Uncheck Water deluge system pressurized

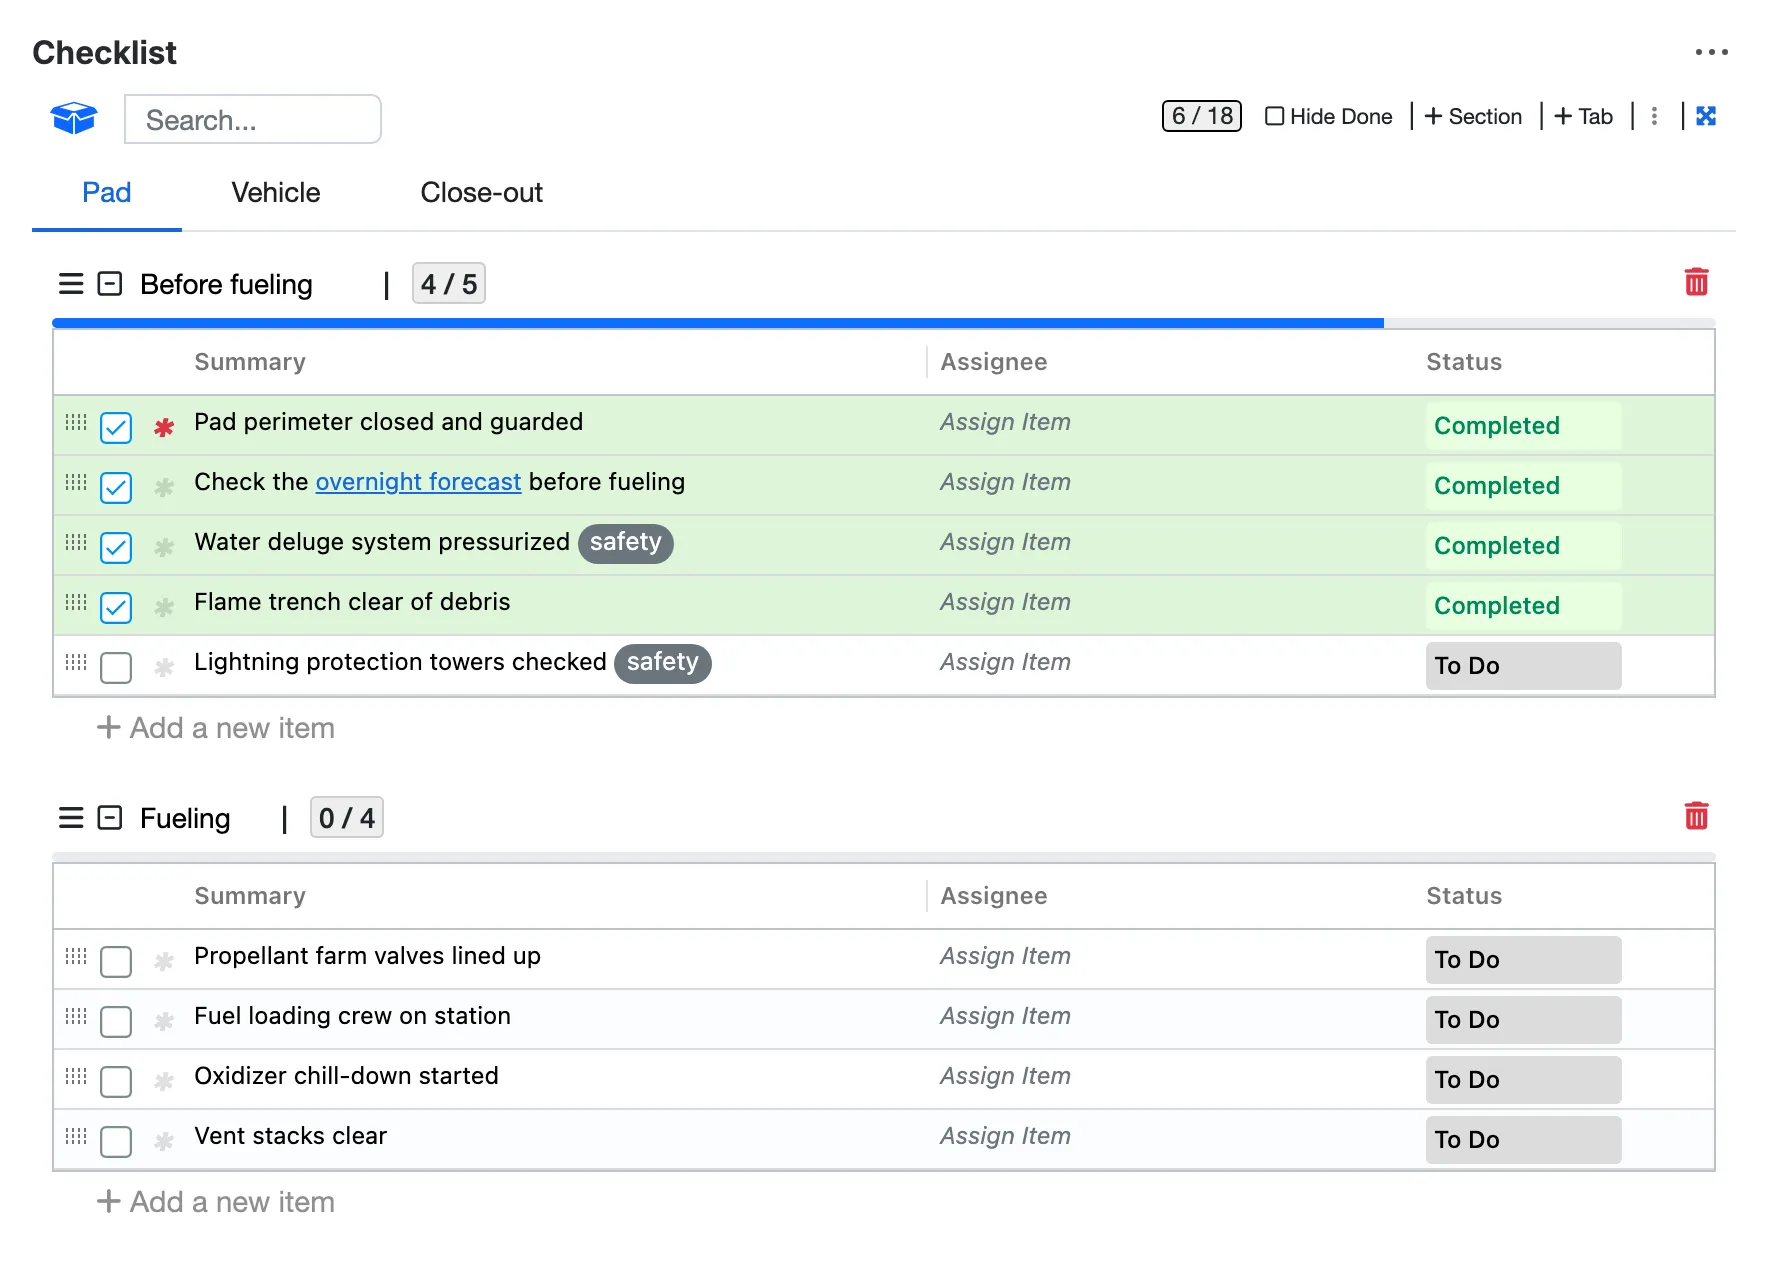click(x=116, y=548)
